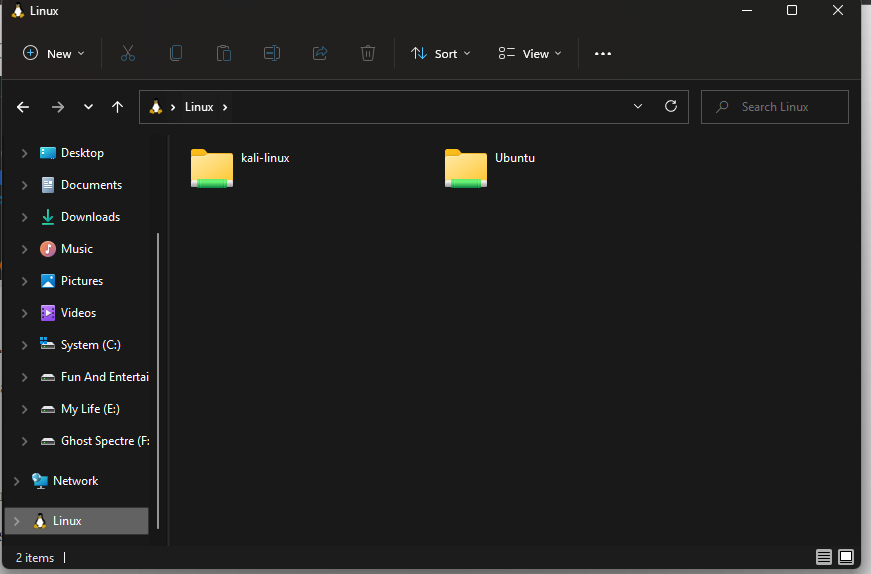This screenshot has width=871, height=574.
Task: Click the Paste clipboard icon
Action: coord(224,53)
